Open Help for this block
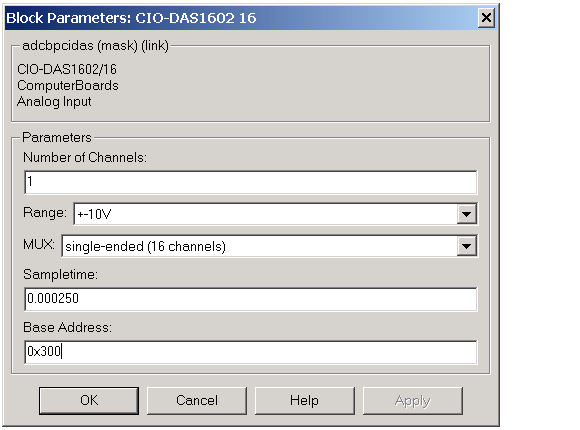This screenshot has height=430, width=580. point(304,400)
